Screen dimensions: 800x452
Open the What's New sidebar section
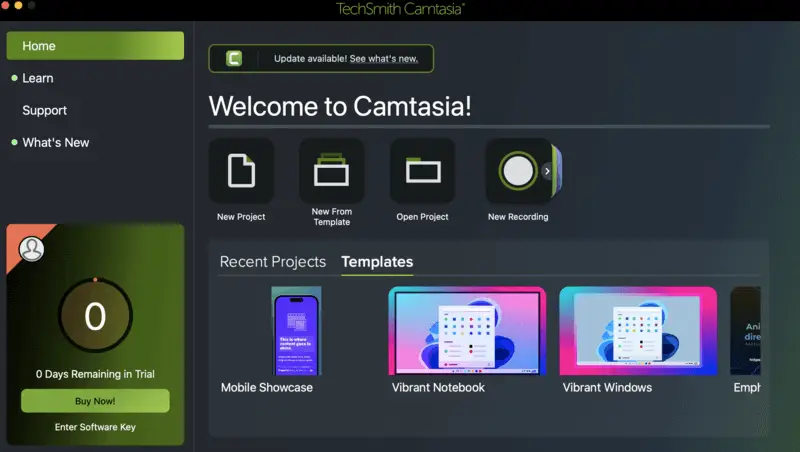click(x=56, y=142)
